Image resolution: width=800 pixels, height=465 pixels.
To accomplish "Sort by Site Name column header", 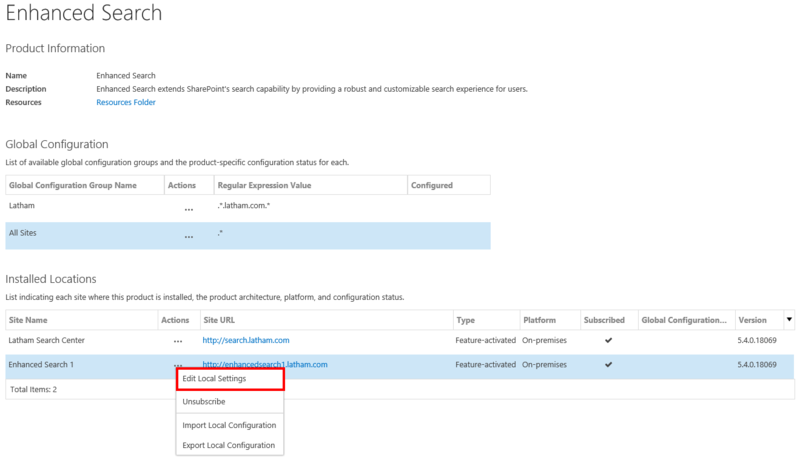I will [29, 320].
